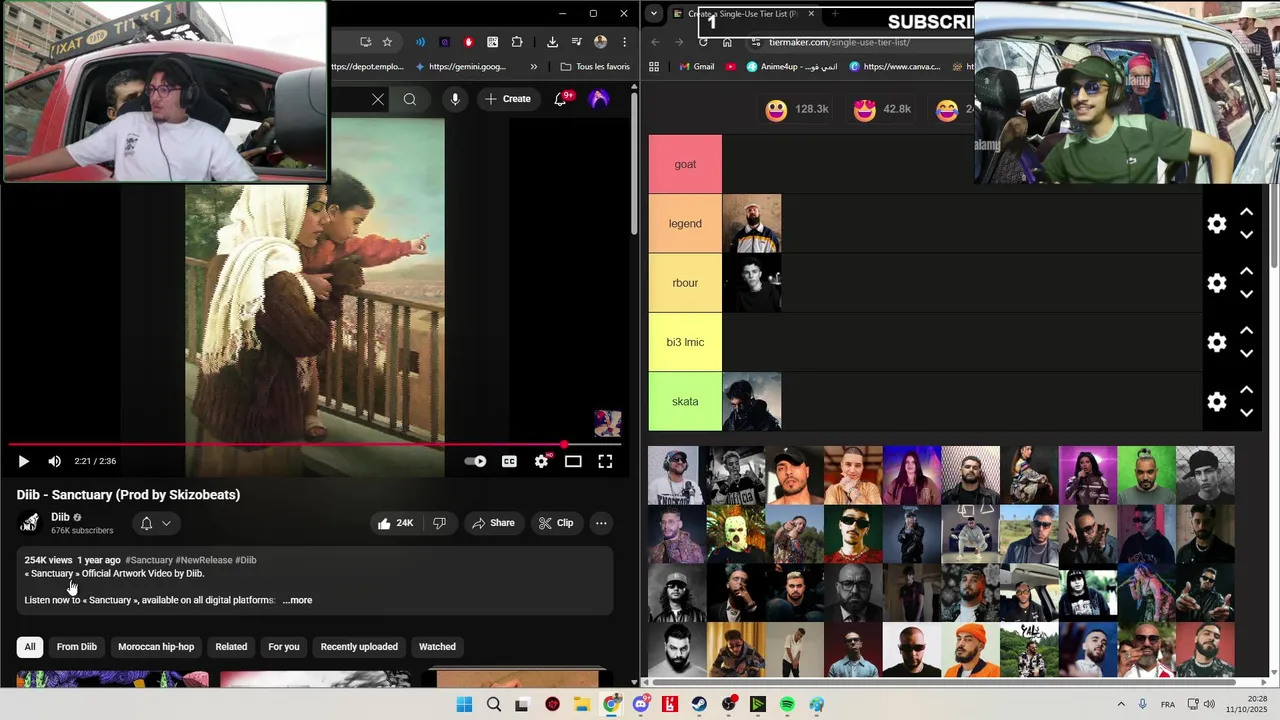
Task: Go to home page in TierMaker window
Action: [x=727, y=42]
